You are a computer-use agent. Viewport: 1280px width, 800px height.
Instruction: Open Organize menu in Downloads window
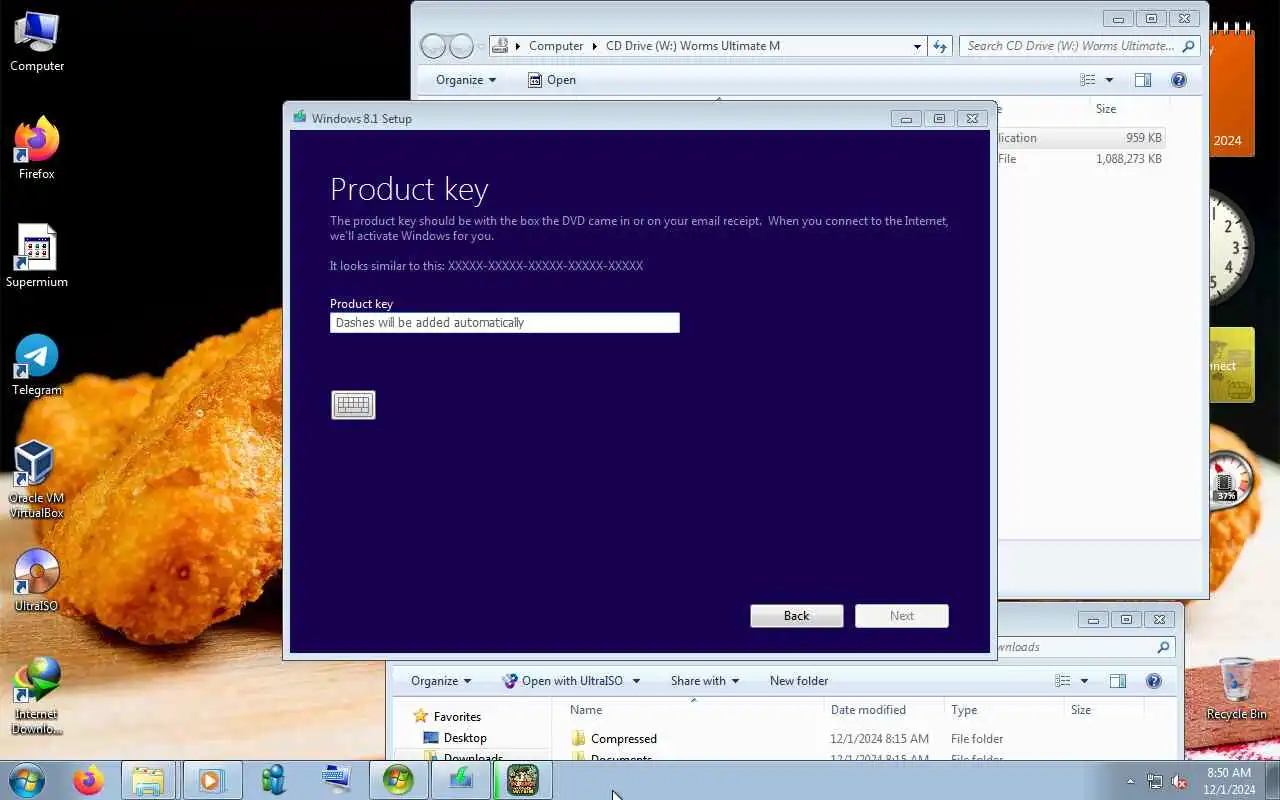[441, 681]
